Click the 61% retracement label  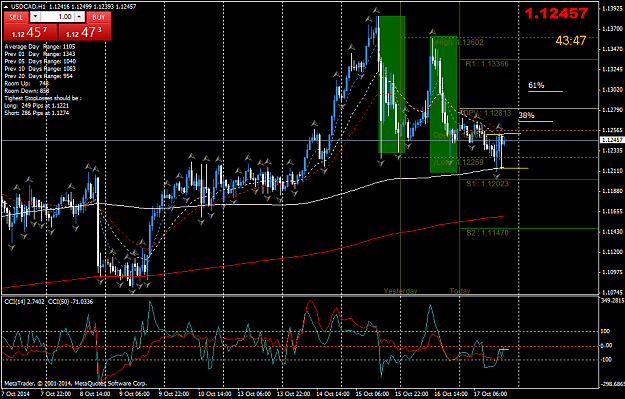click(536, 85)
